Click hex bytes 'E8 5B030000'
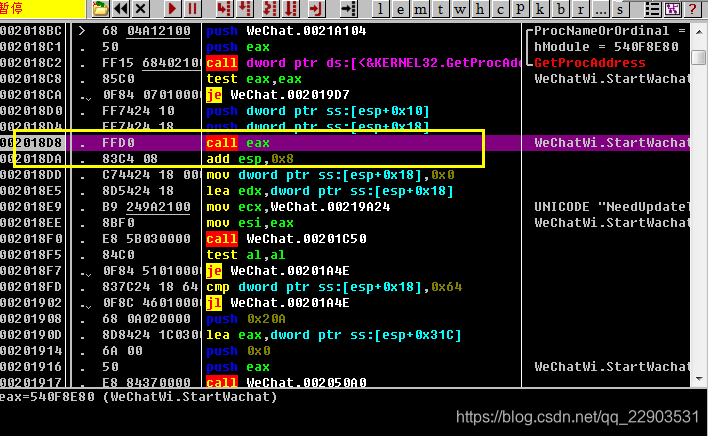 click(146, 239)
